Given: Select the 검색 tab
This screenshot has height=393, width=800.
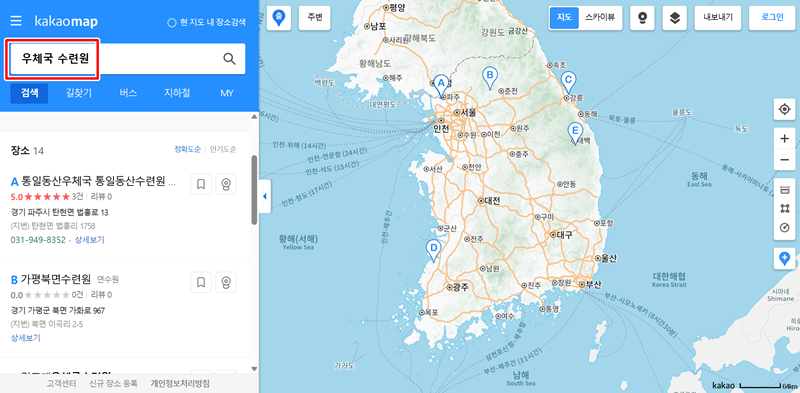Looking at the screenshot, I should (x=30, y=93).
